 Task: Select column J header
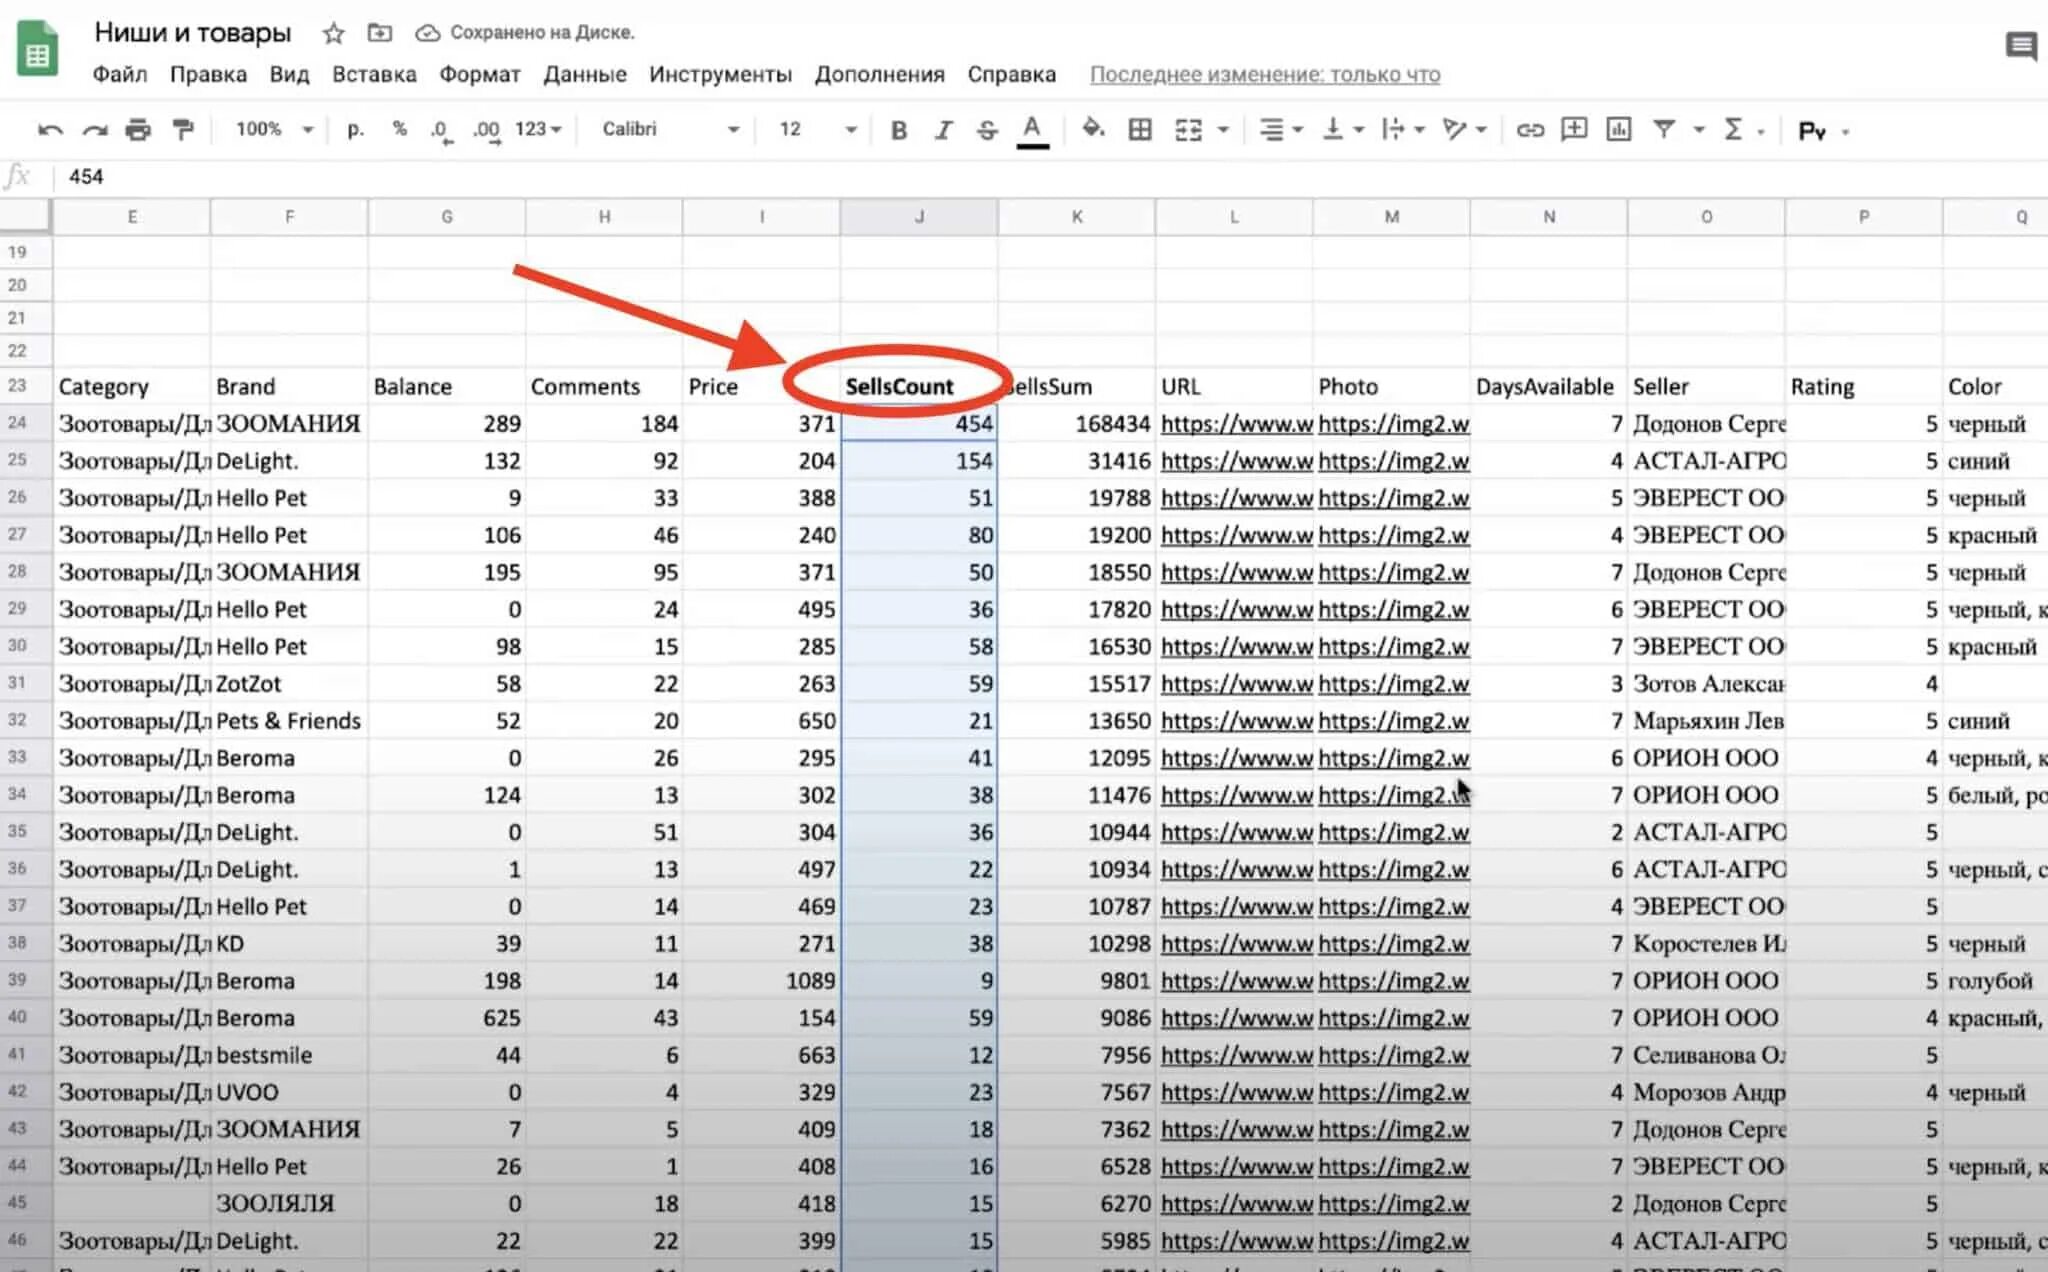pyautogui.click(x=919, y=217)
